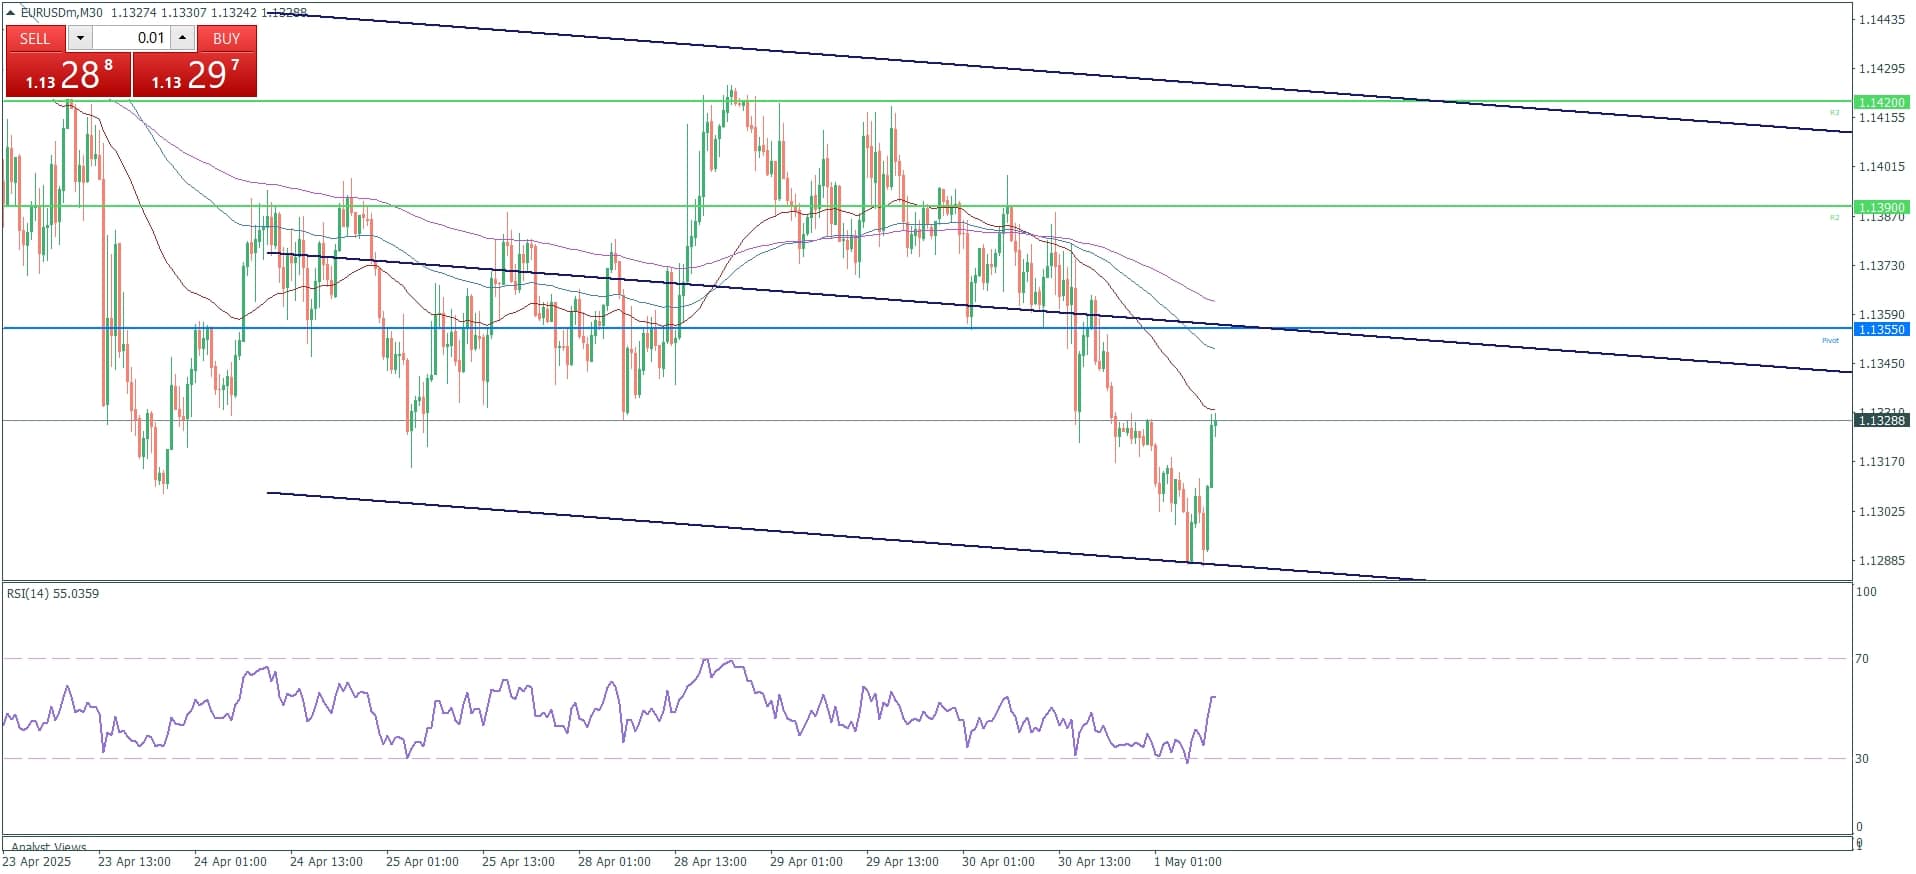Increase trade volume with the up arrow
The height and width of the screenshot is (874, 1916).
[x=182, y=38]
